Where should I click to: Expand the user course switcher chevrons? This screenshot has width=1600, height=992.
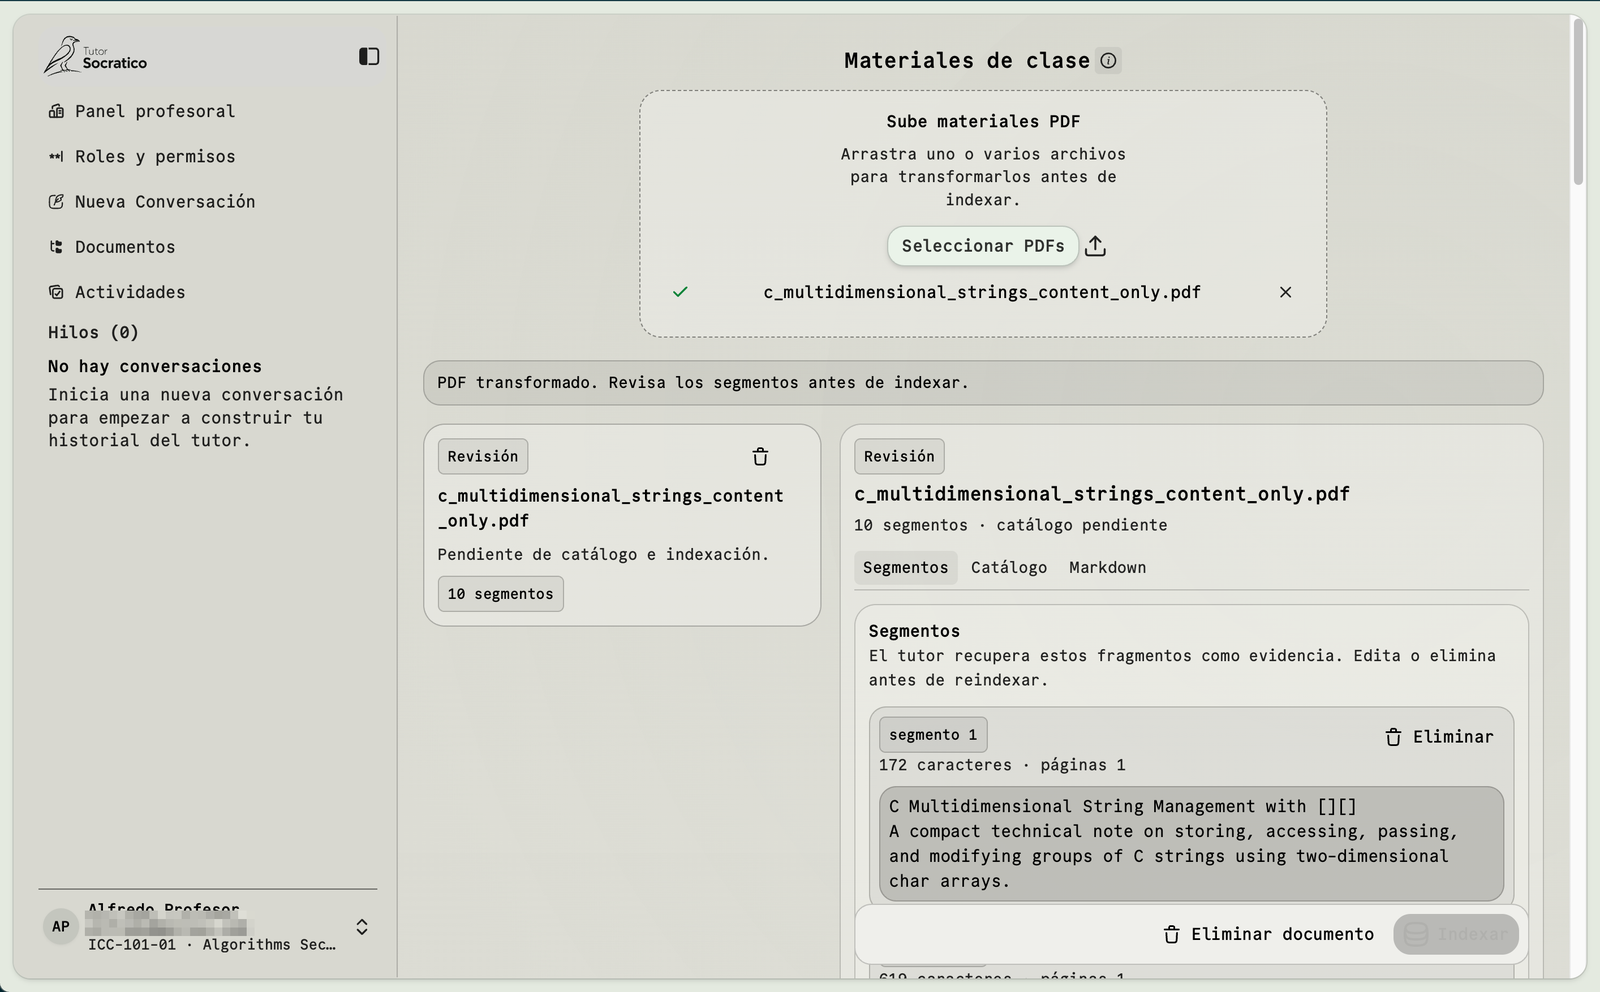point(362,927)
